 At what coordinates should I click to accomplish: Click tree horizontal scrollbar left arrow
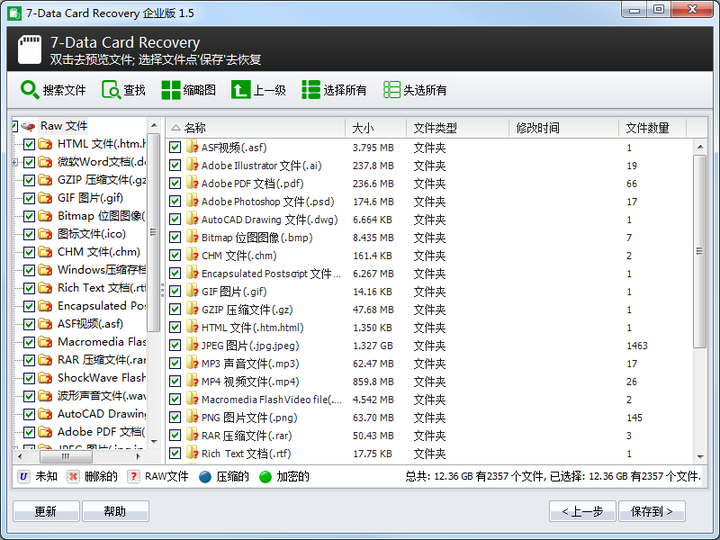pos(19,456)
